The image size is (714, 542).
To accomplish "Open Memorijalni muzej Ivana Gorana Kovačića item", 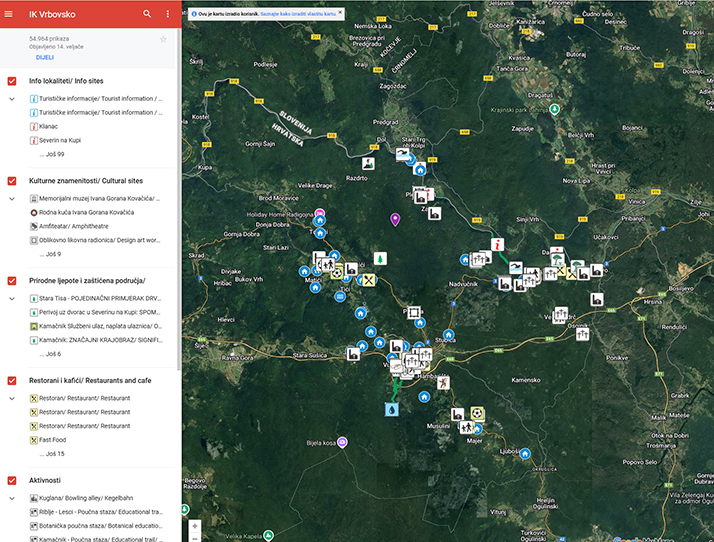I will pyautogui.click(x=97, y=199).
